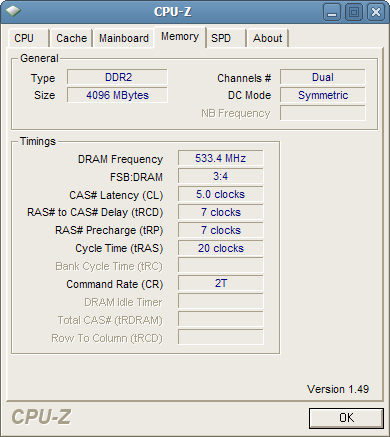Click the CPU-Z window title text

pos(172,12)
